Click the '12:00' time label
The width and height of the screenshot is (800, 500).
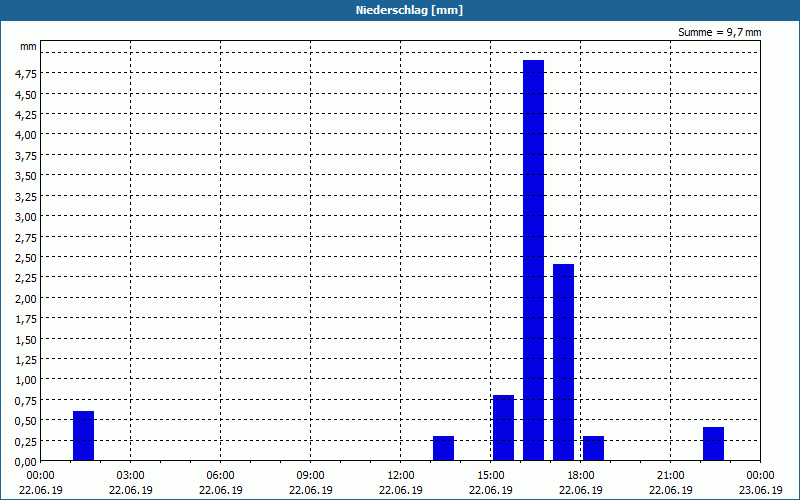point(401,476)
